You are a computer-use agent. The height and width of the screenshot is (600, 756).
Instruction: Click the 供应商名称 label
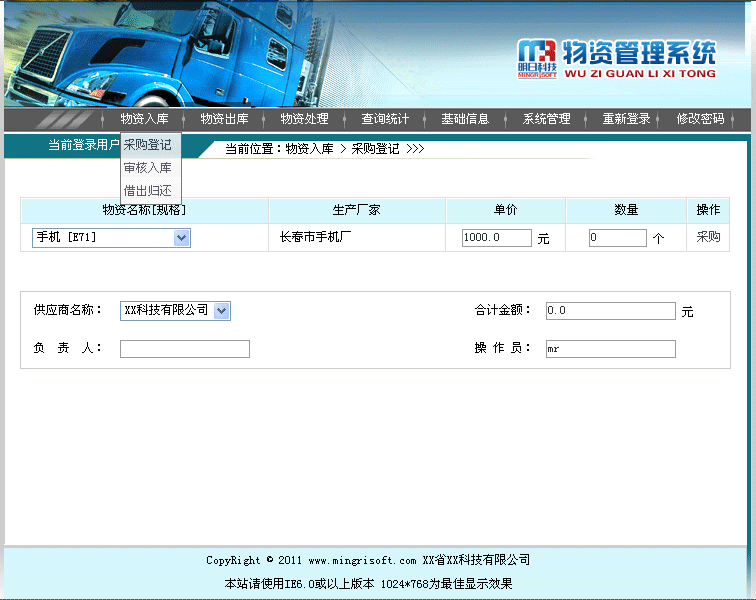[68, 310]
